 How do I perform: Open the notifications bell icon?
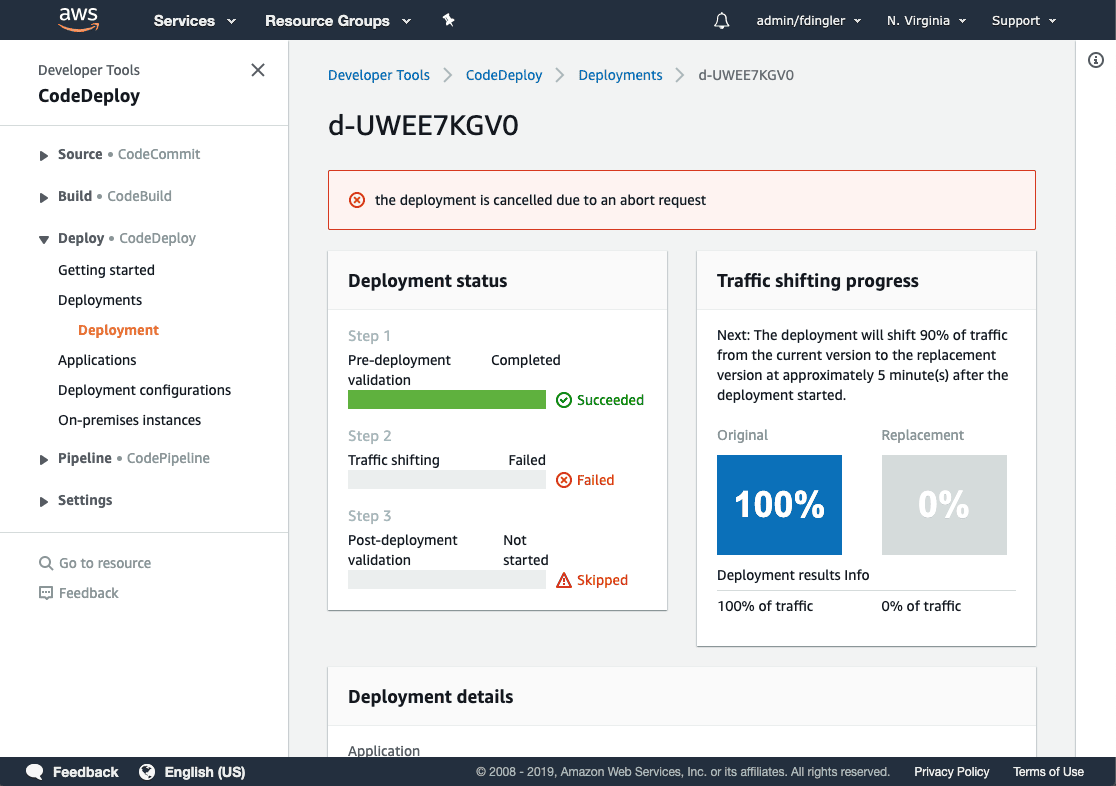[x=722, y=21]
